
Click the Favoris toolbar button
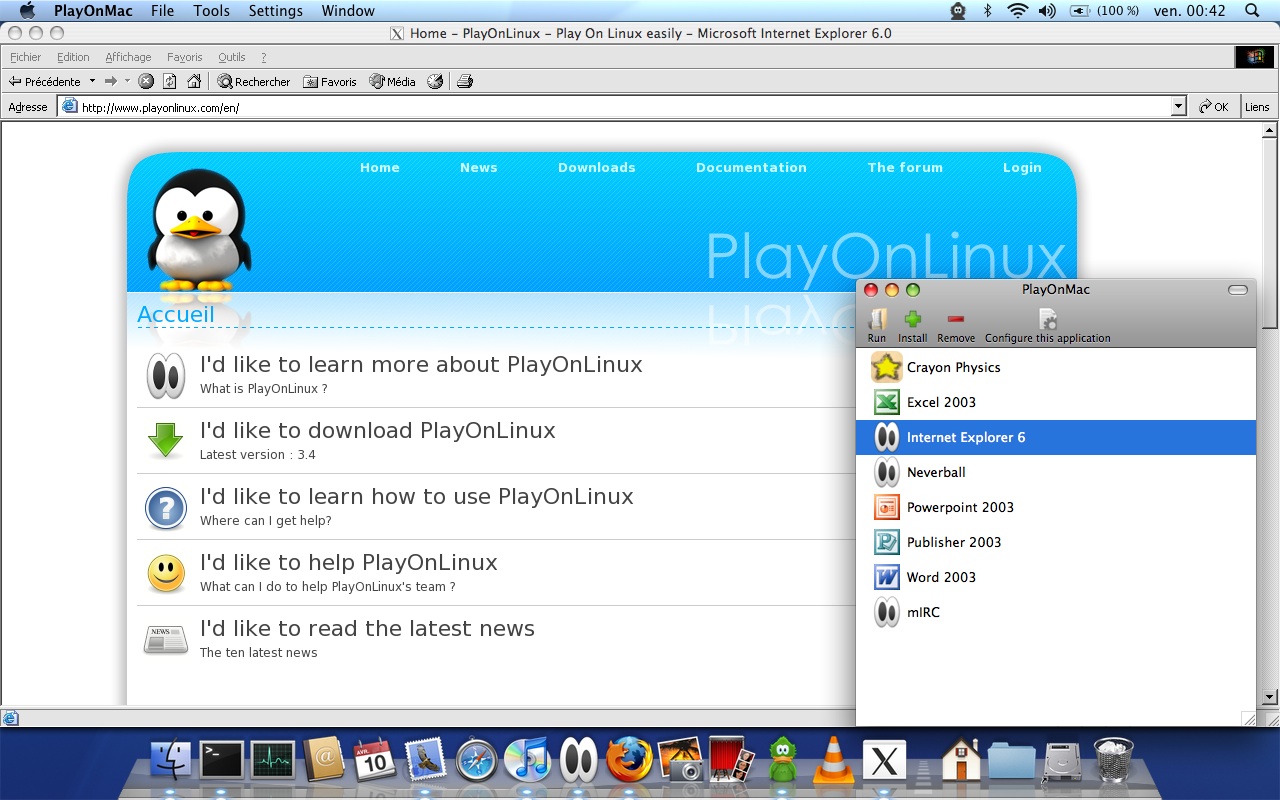point(330,81)
